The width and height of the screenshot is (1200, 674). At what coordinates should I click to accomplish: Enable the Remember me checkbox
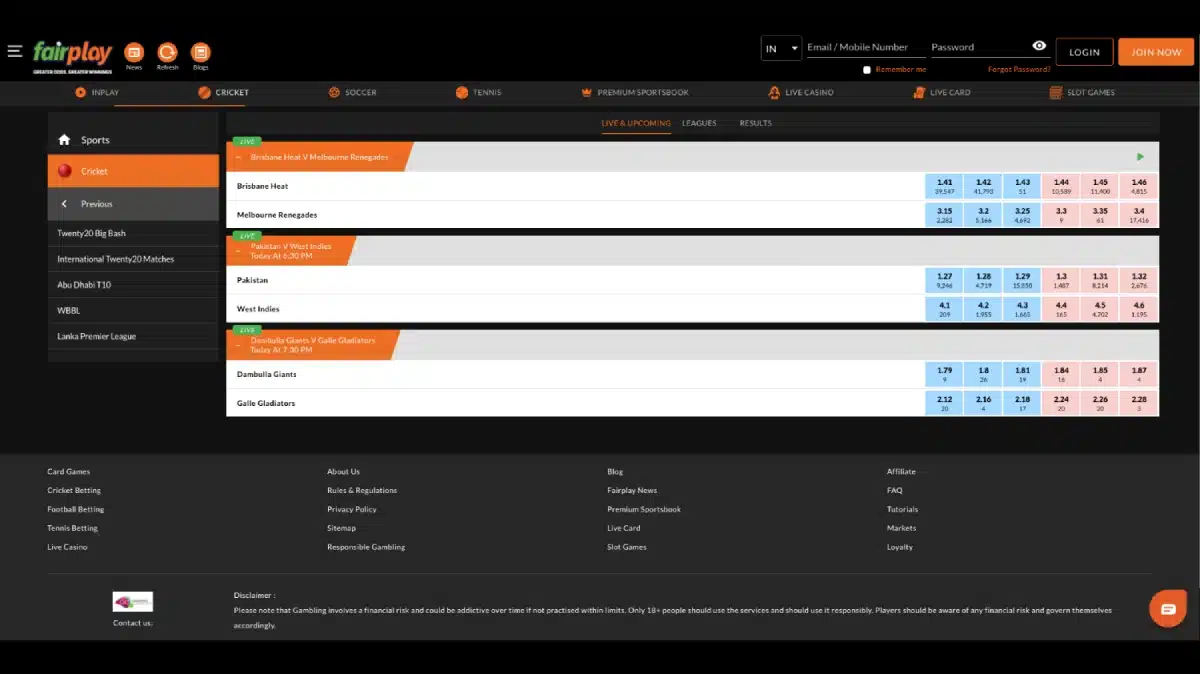pos(867,70)
